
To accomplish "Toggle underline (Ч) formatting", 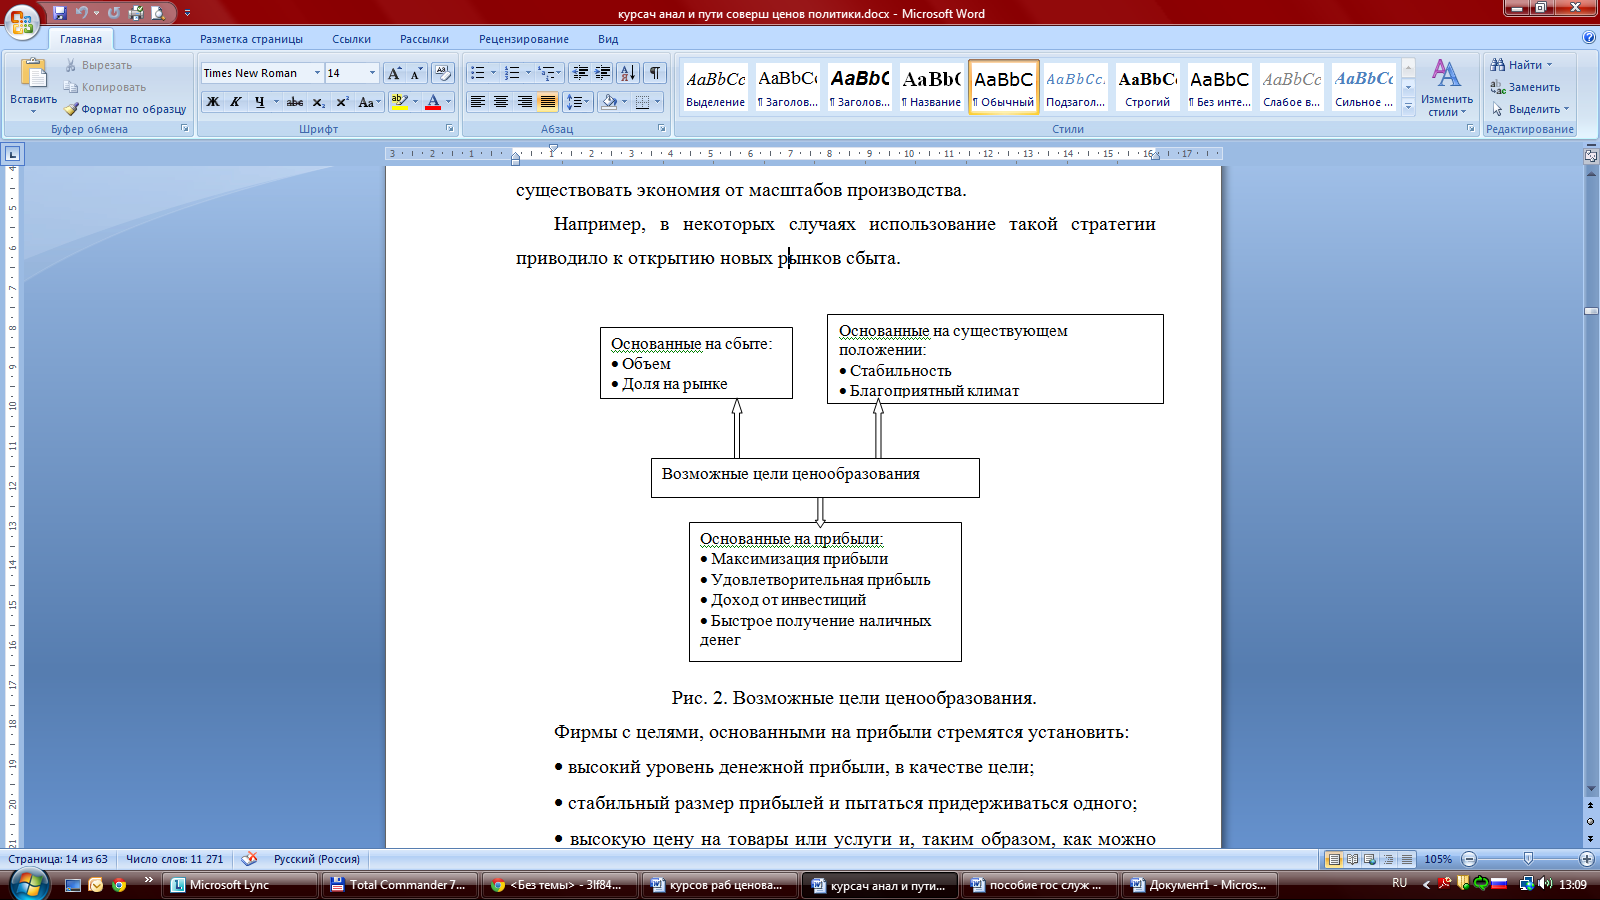I will [x=259, y=102].
